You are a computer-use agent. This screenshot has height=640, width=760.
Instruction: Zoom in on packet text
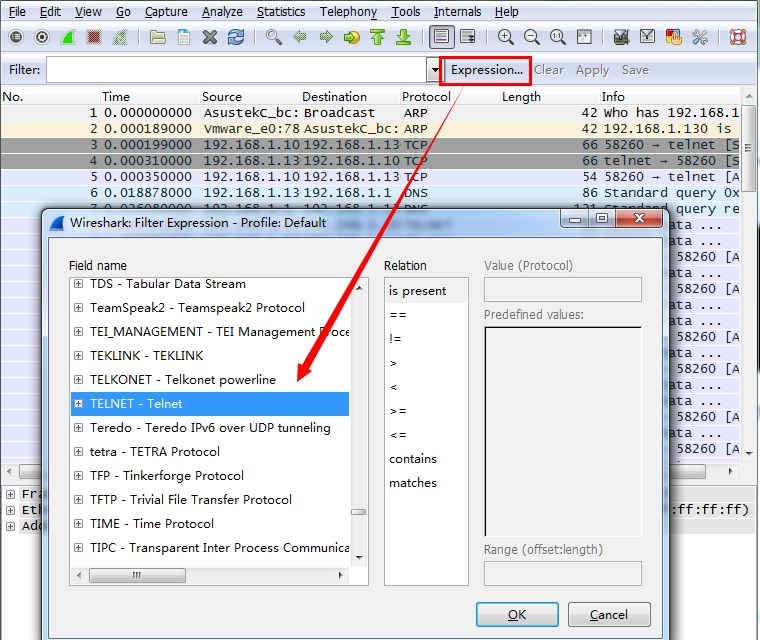point(506,37)
